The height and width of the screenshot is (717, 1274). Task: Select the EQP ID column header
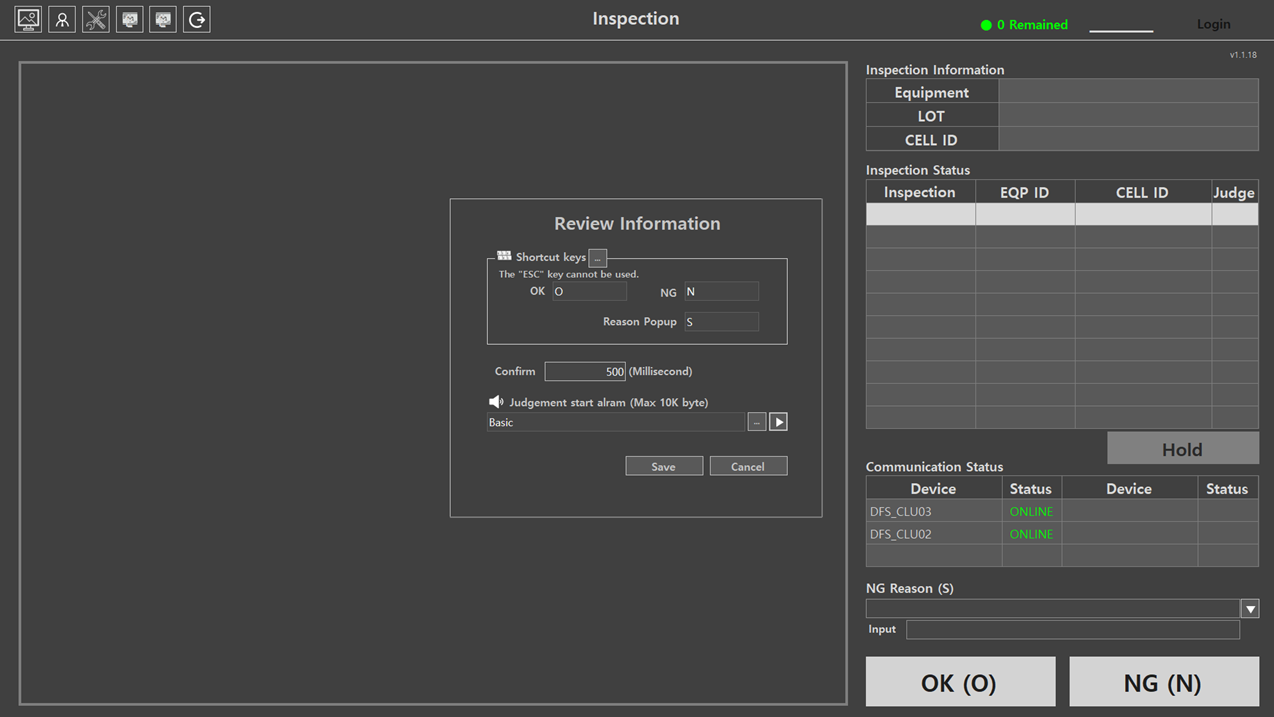coord(1025,192)
